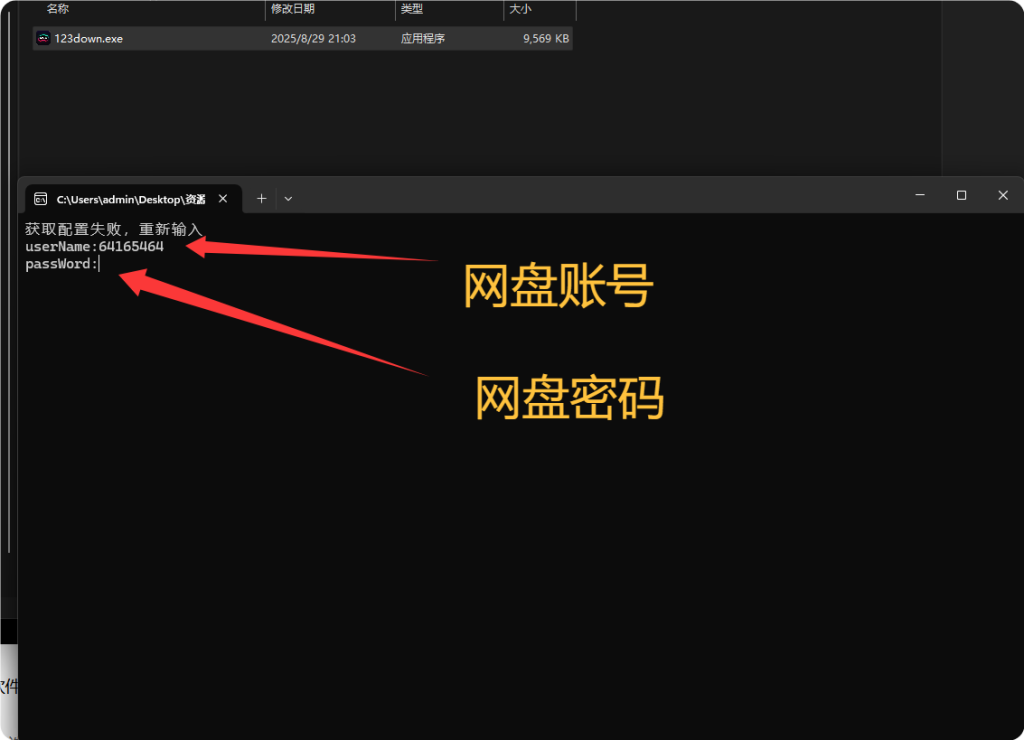Image resolution: width=1024 pixels, height=740 pixels.
Task: Sort files by 大小 column header
Action: click(520, 8)
